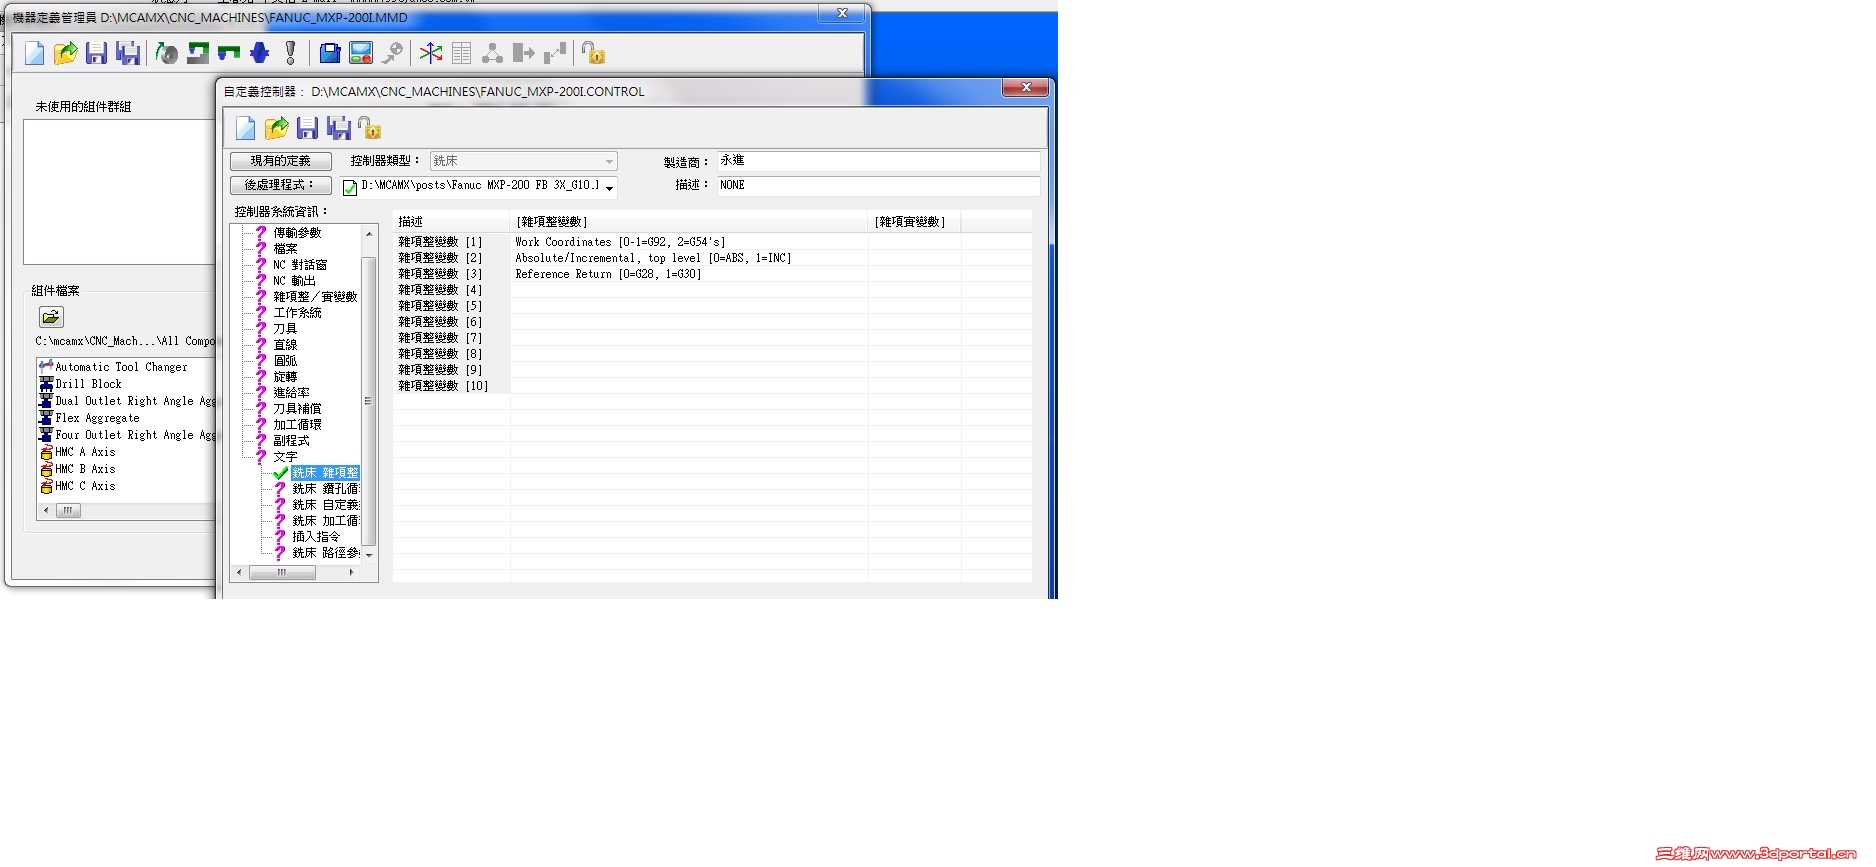Click the green and grey machine component icon

click(x=198, y=53)
